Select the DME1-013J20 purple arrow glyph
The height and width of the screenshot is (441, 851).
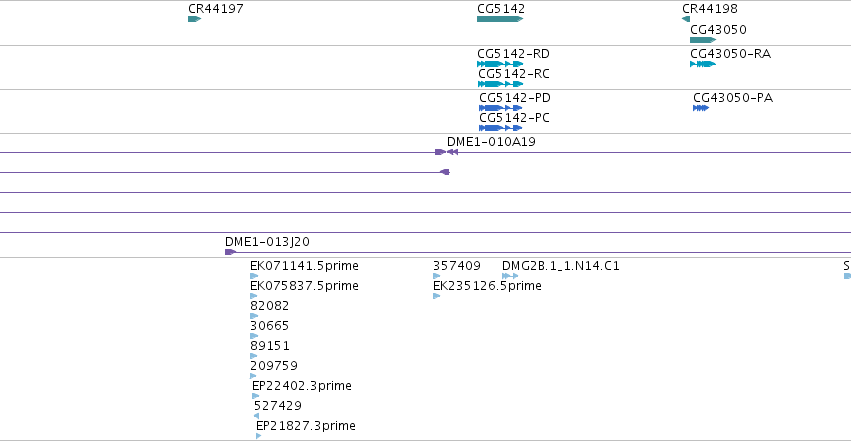230,252
